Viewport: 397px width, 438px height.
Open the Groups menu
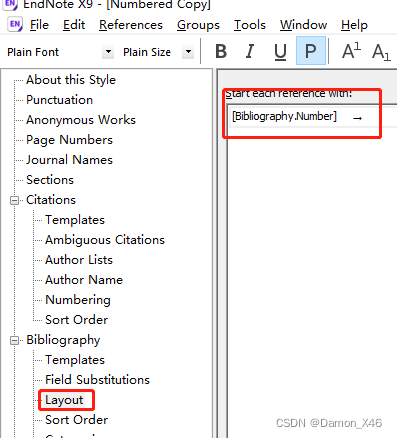(x=198, y=25)
